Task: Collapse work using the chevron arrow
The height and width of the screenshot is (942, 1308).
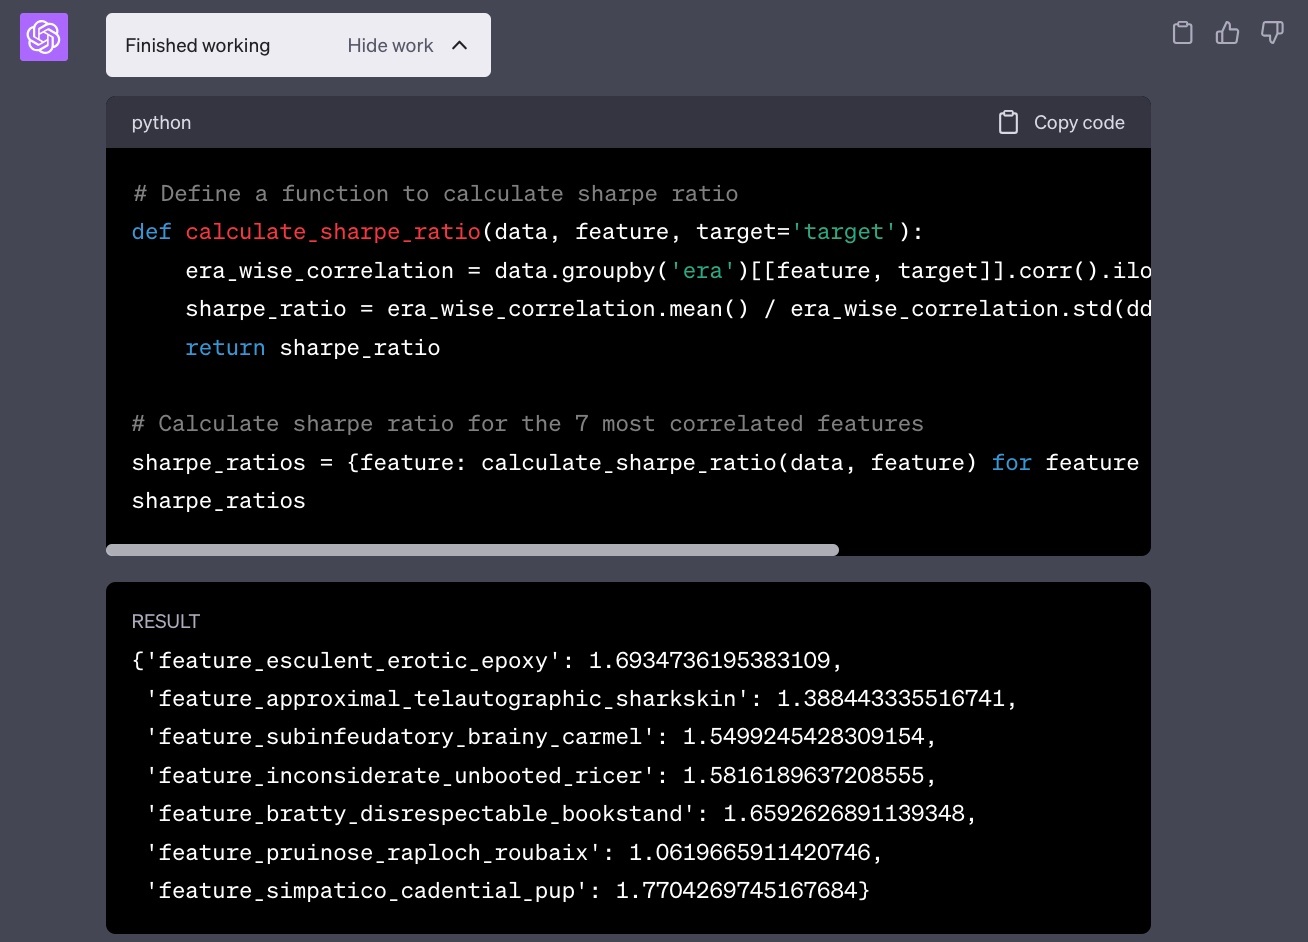Action: click(x=460, y=45)
